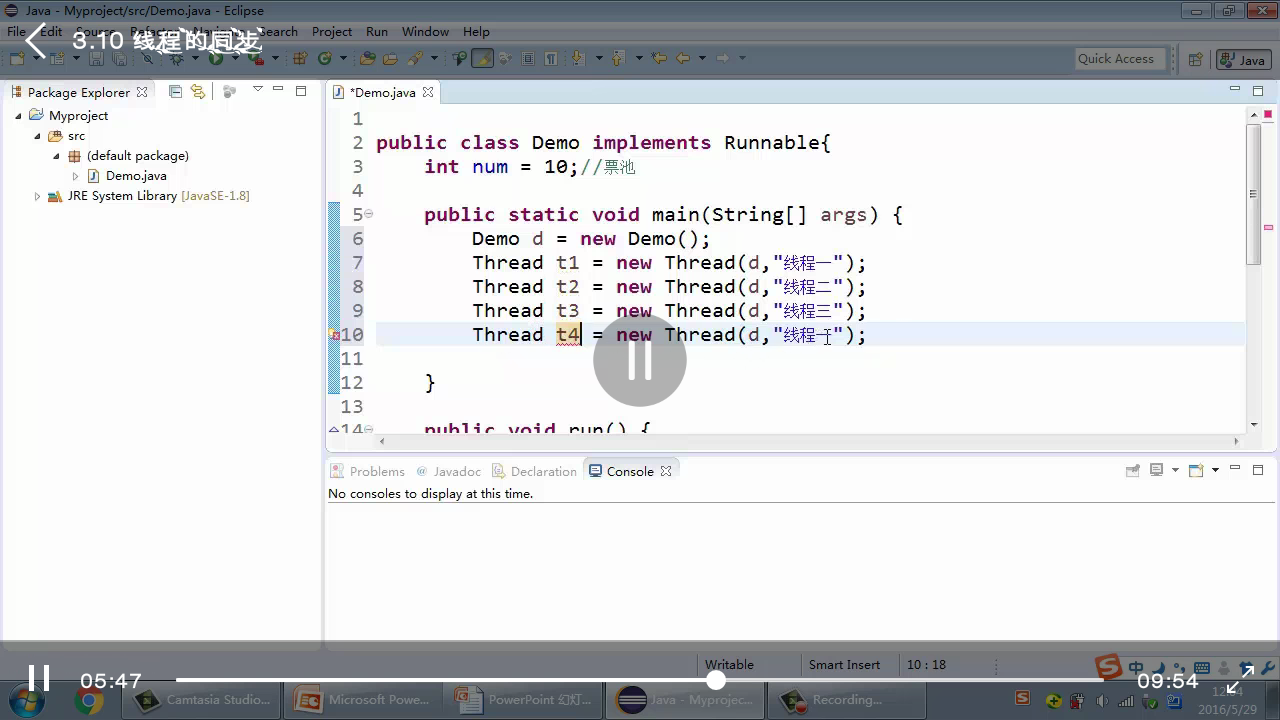Toggle Block Selection Mode icon

(527, 59)
